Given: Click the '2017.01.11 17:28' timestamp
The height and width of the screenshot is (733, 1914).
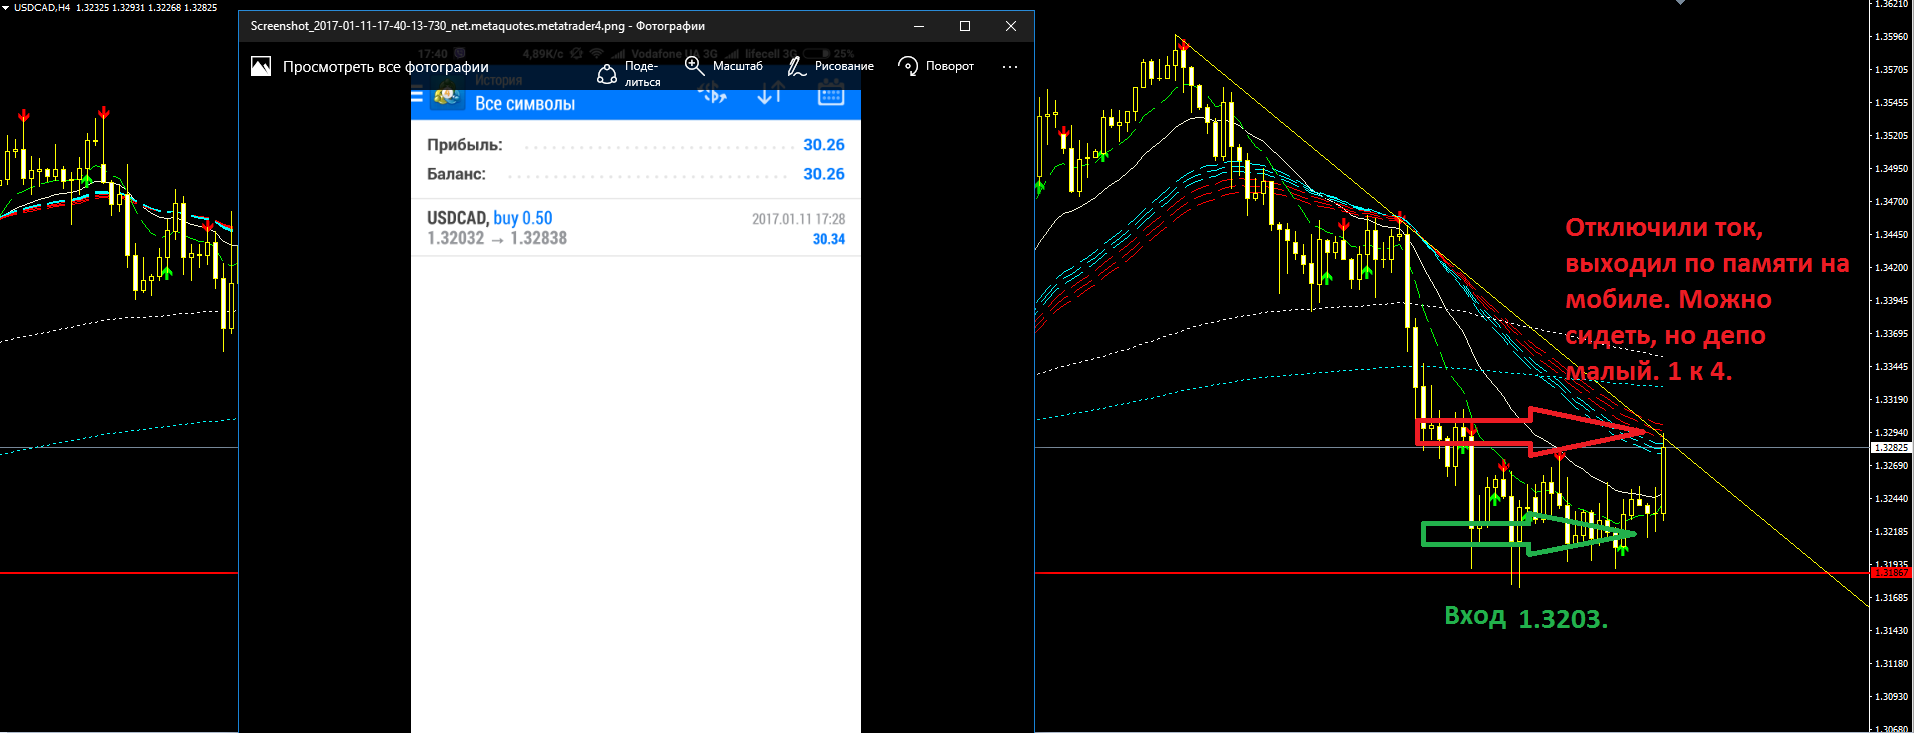Looking at the screenshot, I should pyautogui.click(x=798, y=219).
